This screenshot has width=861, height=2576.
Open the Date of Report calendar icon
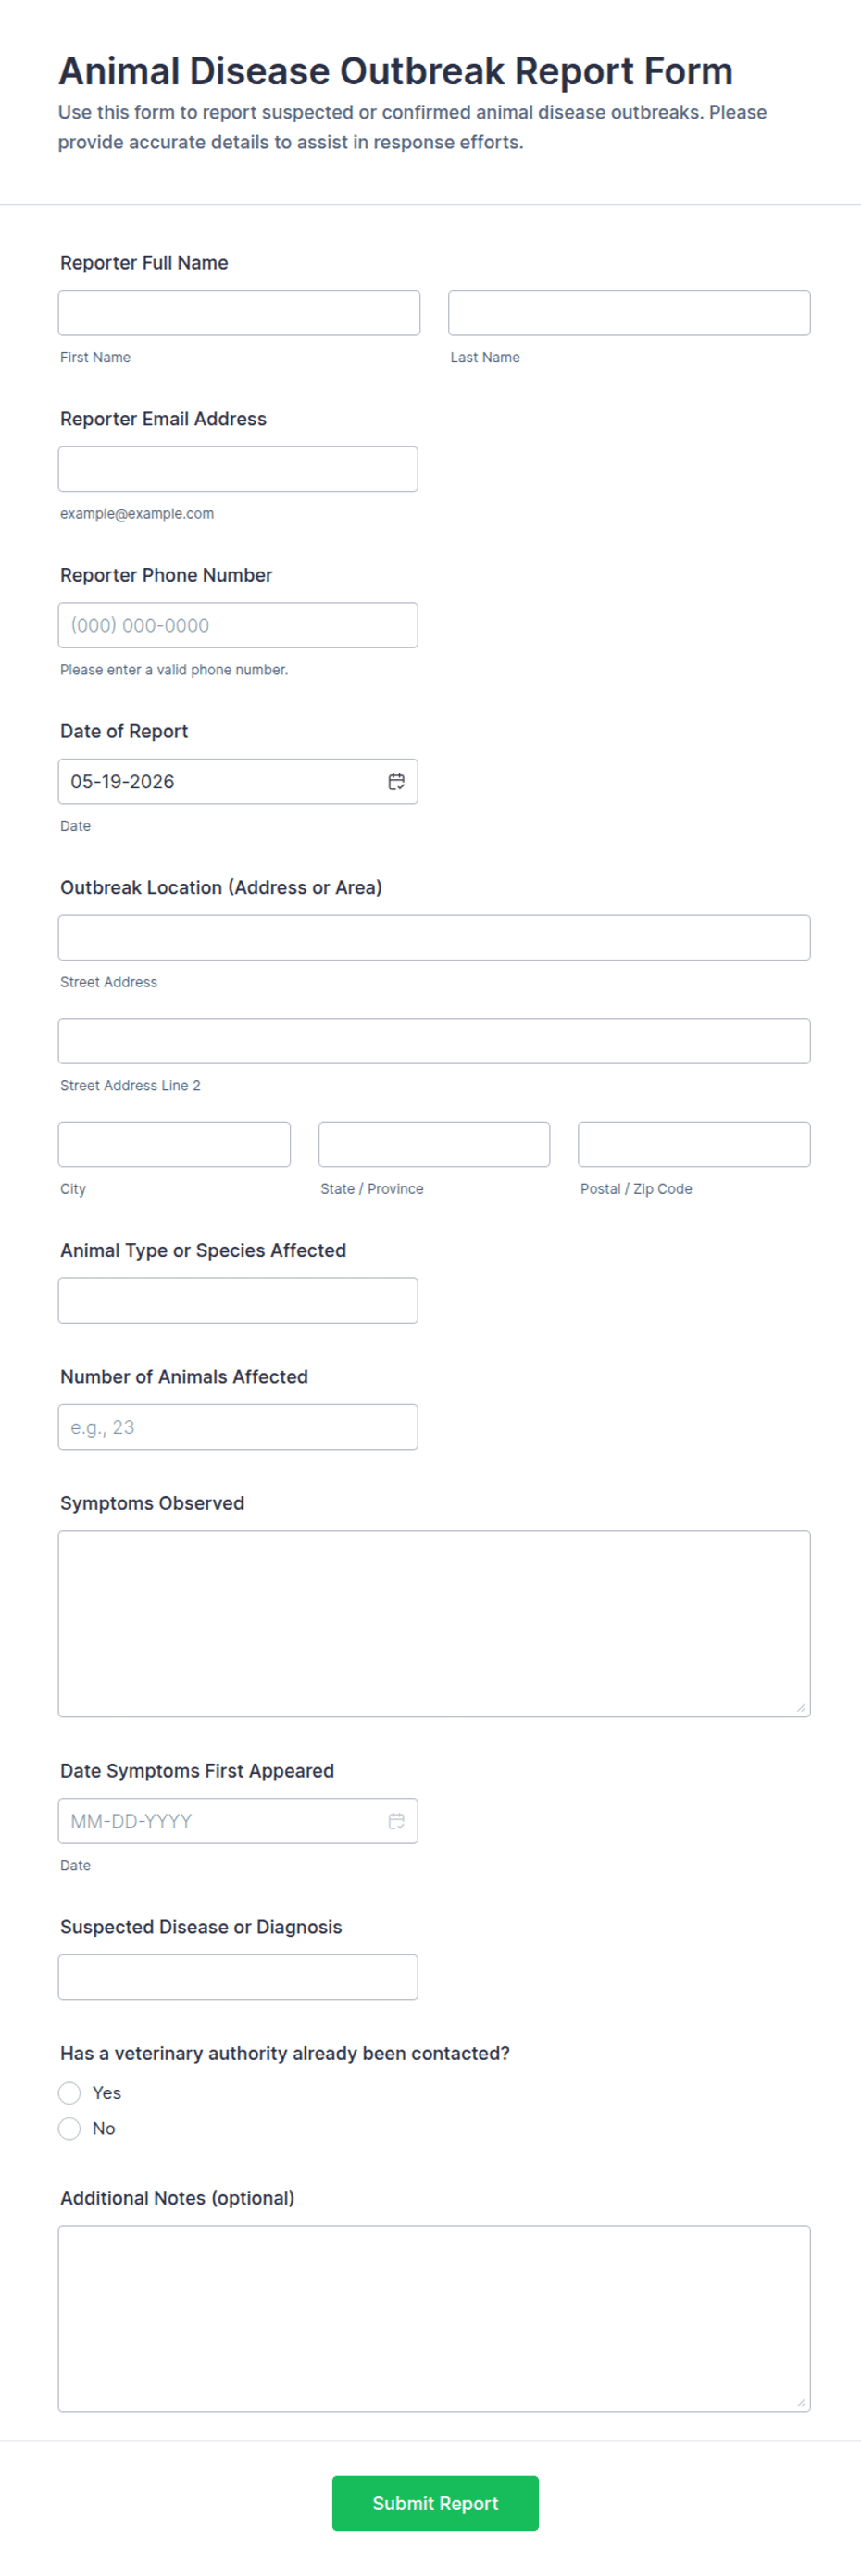[x=396, y=781]
